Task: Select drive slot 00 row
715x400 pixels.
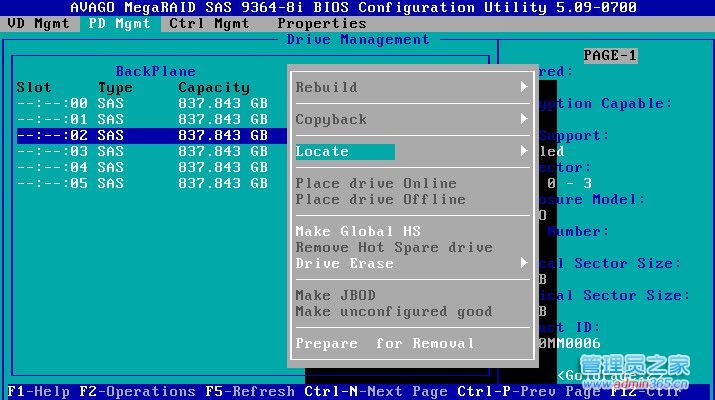Action: pos(151,104)
